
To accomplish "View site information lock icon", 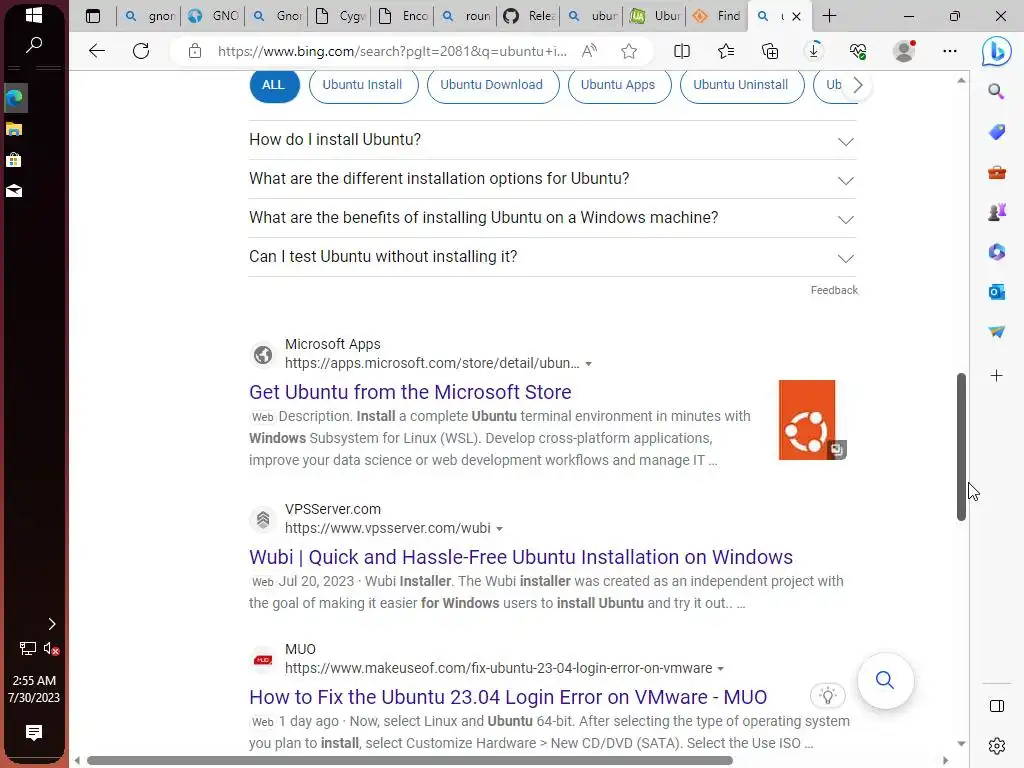I will tap(195, 51).
